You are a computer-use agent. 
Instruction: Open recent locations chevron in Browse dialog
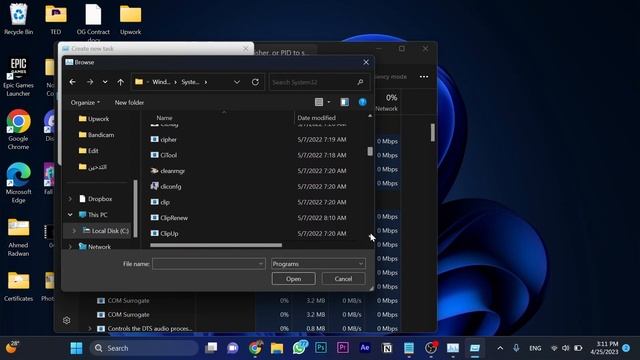coord(105,82)
